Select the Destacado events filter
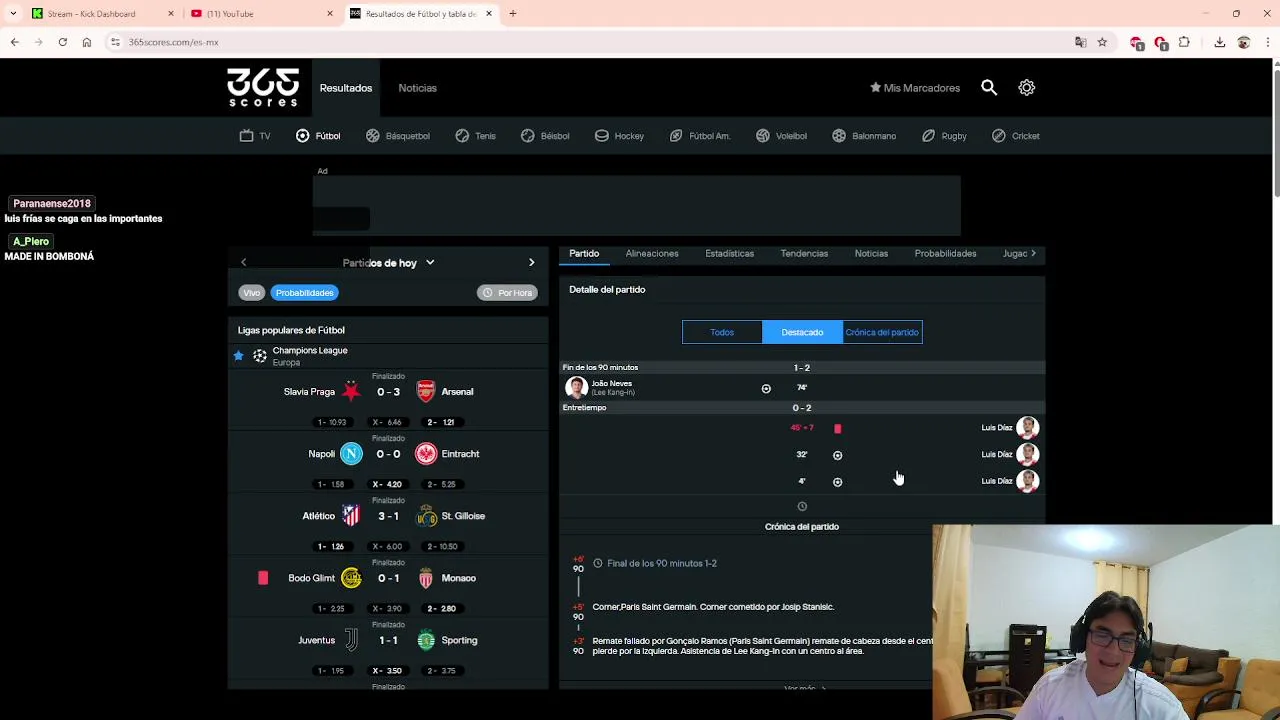Image resolution: width=1280 pixels, height=720 pixels. pyautogui.click(x=802, y=332)
